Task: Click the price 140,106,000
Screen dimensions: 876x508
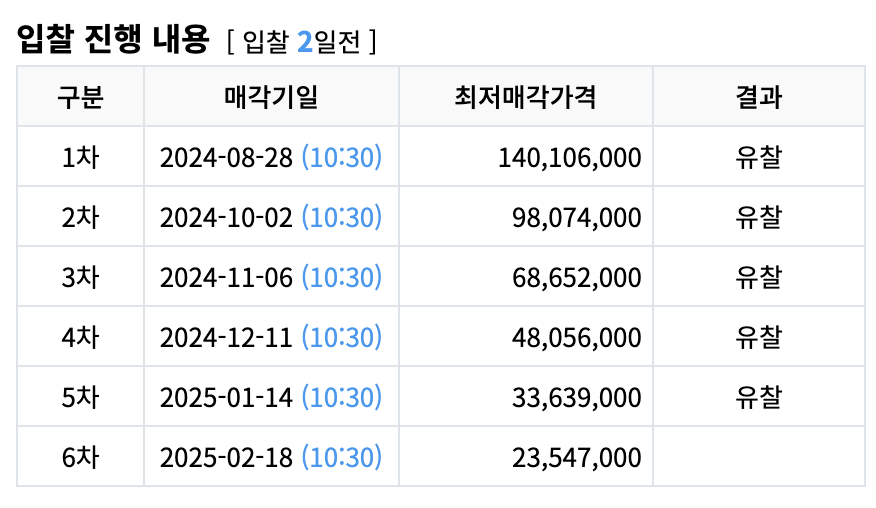Action: 569,157
